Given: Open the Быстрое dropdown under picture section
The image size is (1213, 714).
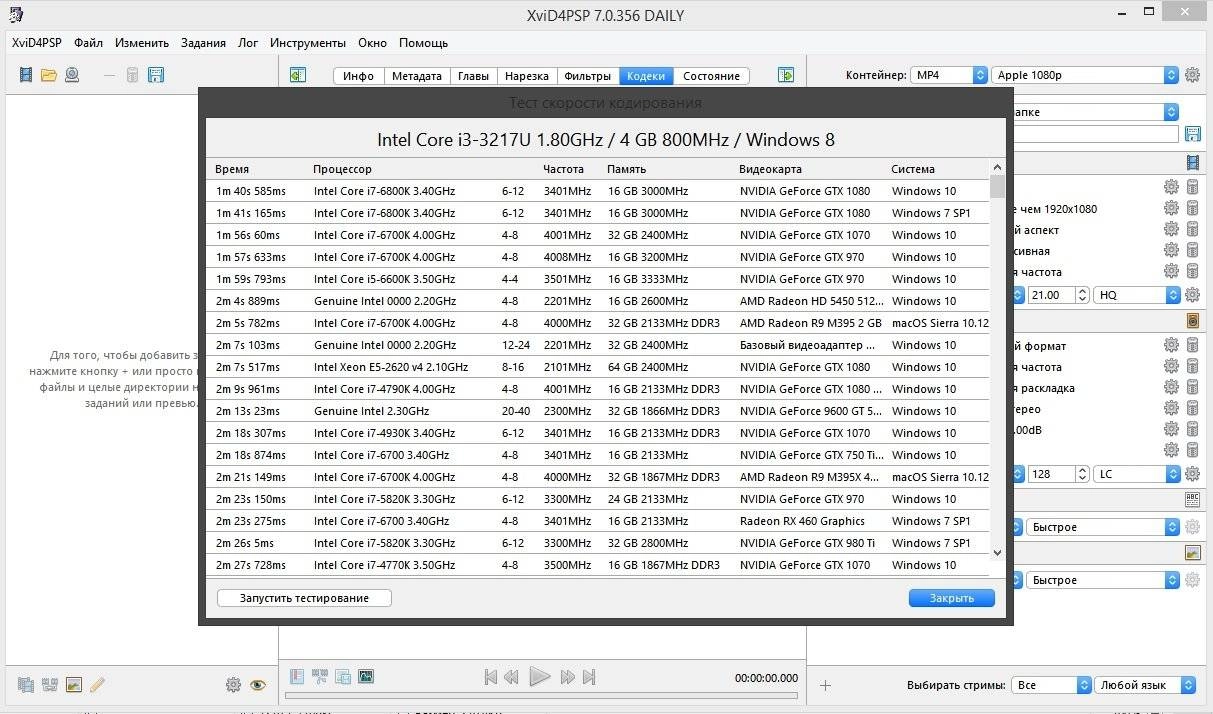Looking at the screenshot, I should click(x=1102, y=580).
